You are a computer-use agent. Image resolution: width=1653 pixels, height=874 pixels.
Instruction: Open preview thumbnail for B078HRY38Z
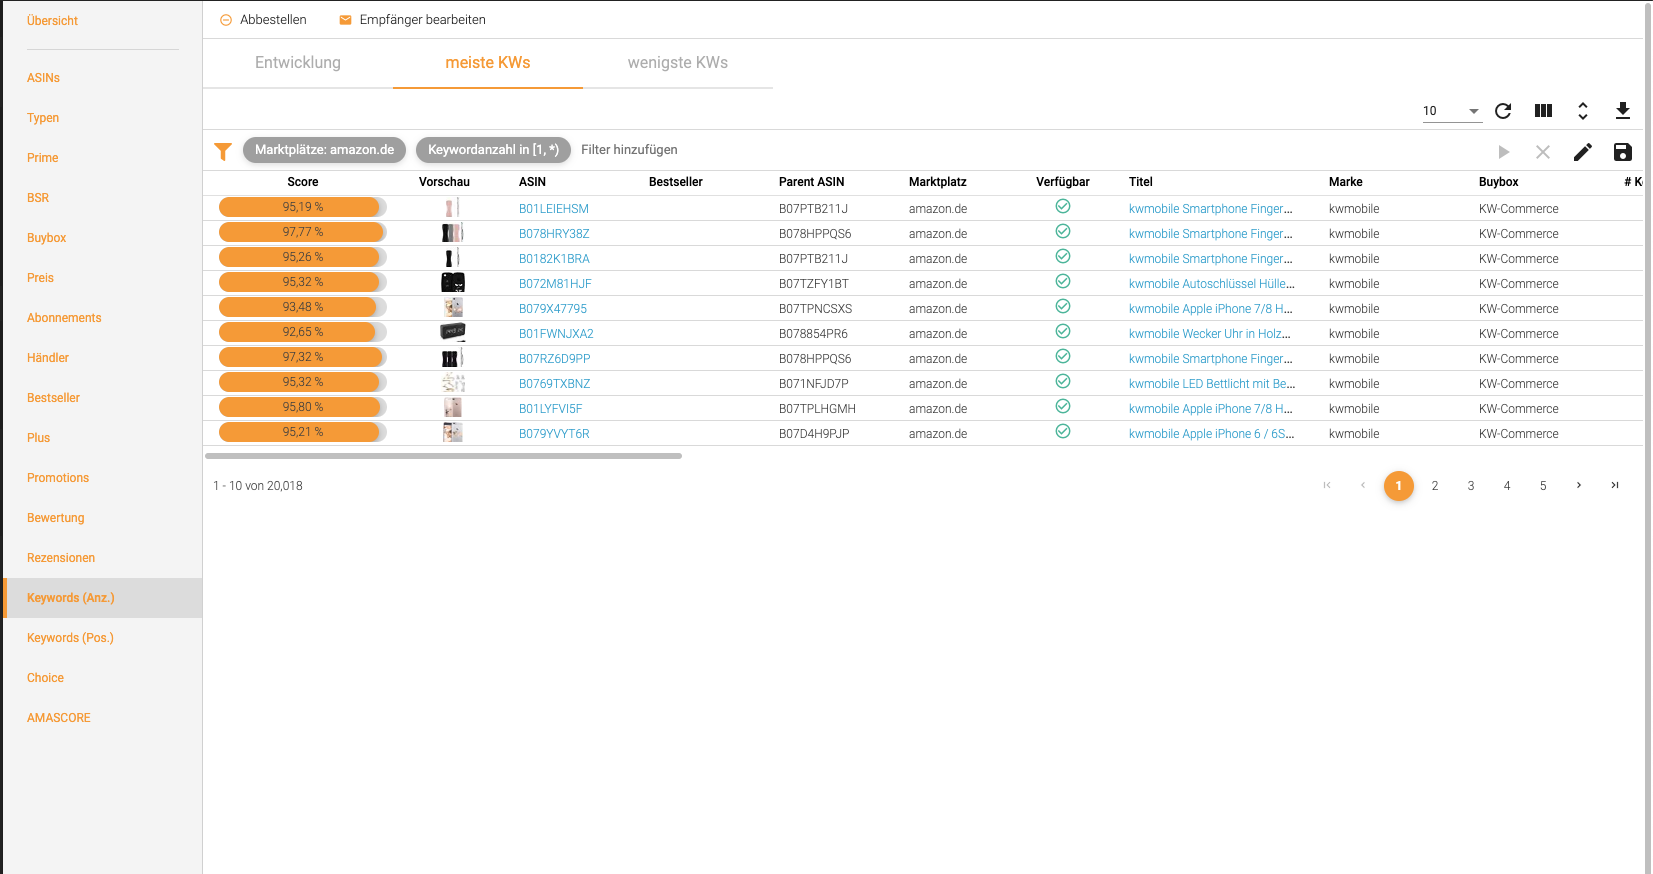453,233
